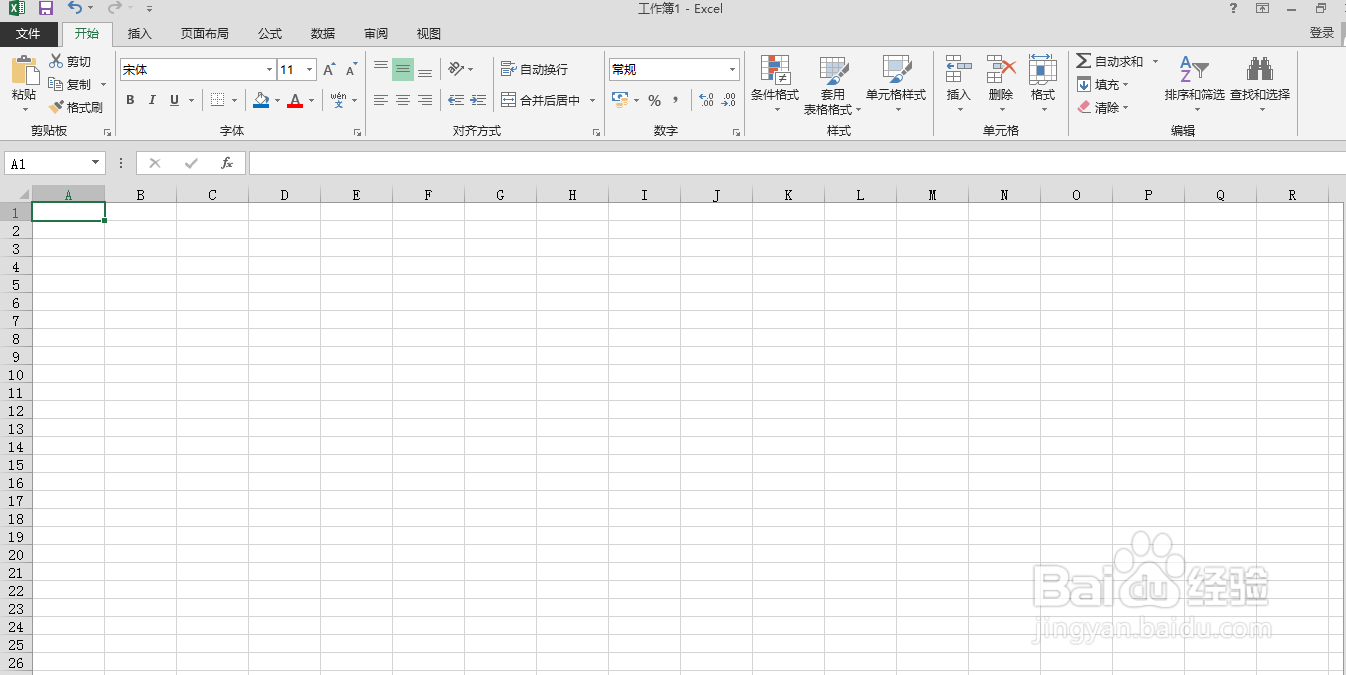Screen dimensions: 1346x675
Task: Expand the Number Format dropdown showing 常规
Action: pyautogui.click(x=733, y=69)
